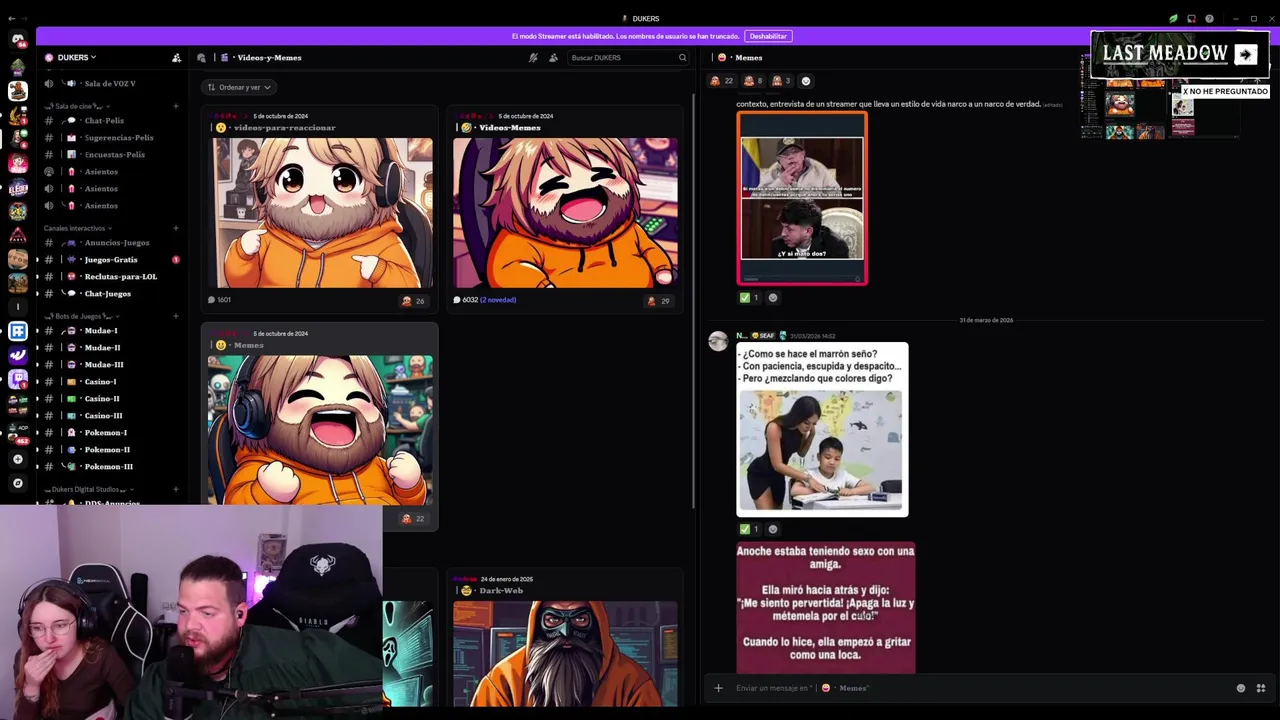Click the Add a Server plus icon
Viewport: 1280px width, 720px height.
coord(17,459)
